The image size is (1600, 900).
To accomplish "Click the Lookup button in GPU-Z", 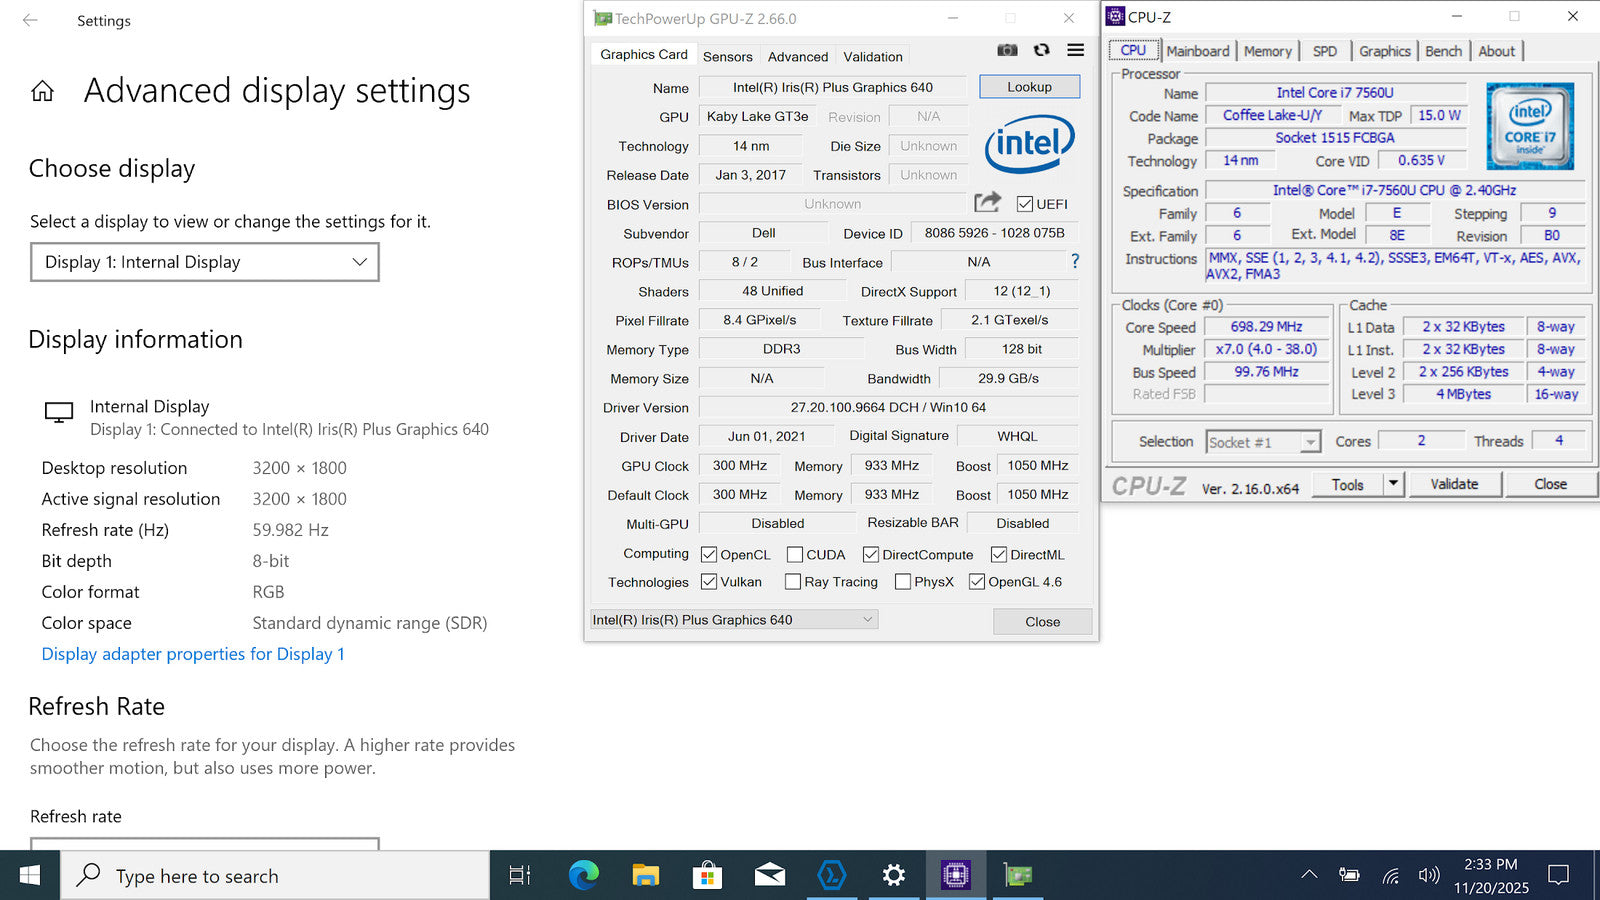I will tap(1029, 87).
